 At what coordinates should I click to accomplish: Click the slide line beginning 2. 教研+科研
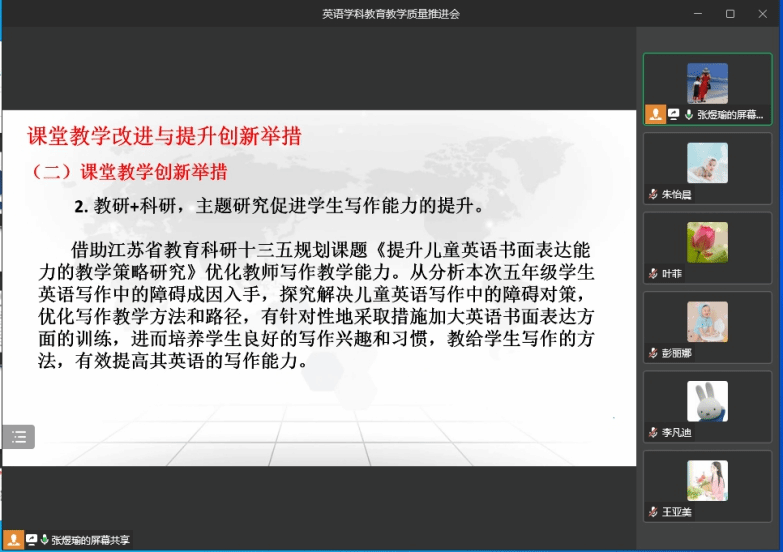coord(280,206)
